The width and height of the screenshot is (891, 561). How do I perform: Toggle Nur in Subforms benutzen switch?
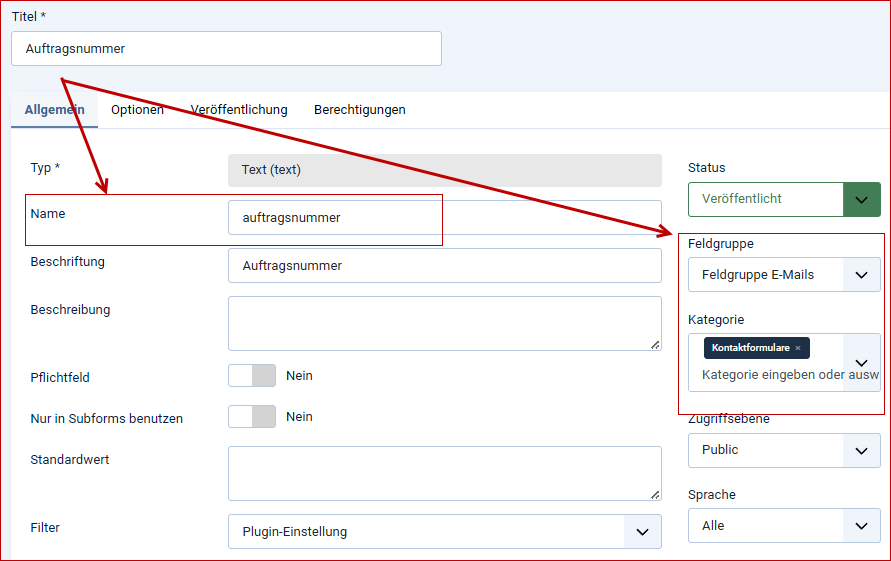[251, 417]
